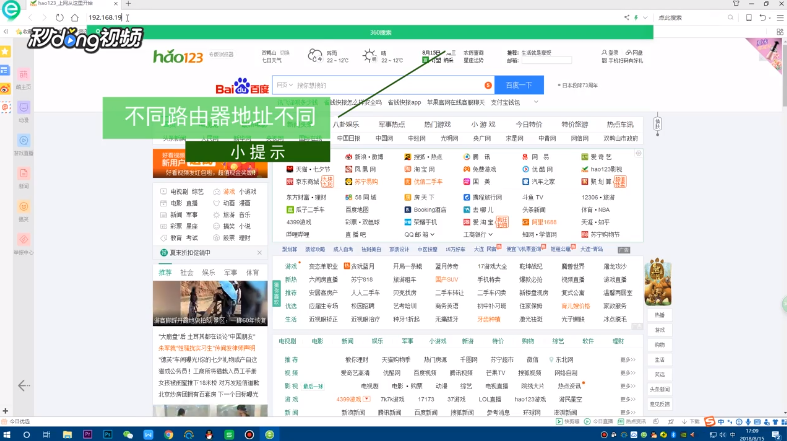Screen dimensions: 787x441
Task: Go to the home page icon
Action: click(x=74, y=18)
